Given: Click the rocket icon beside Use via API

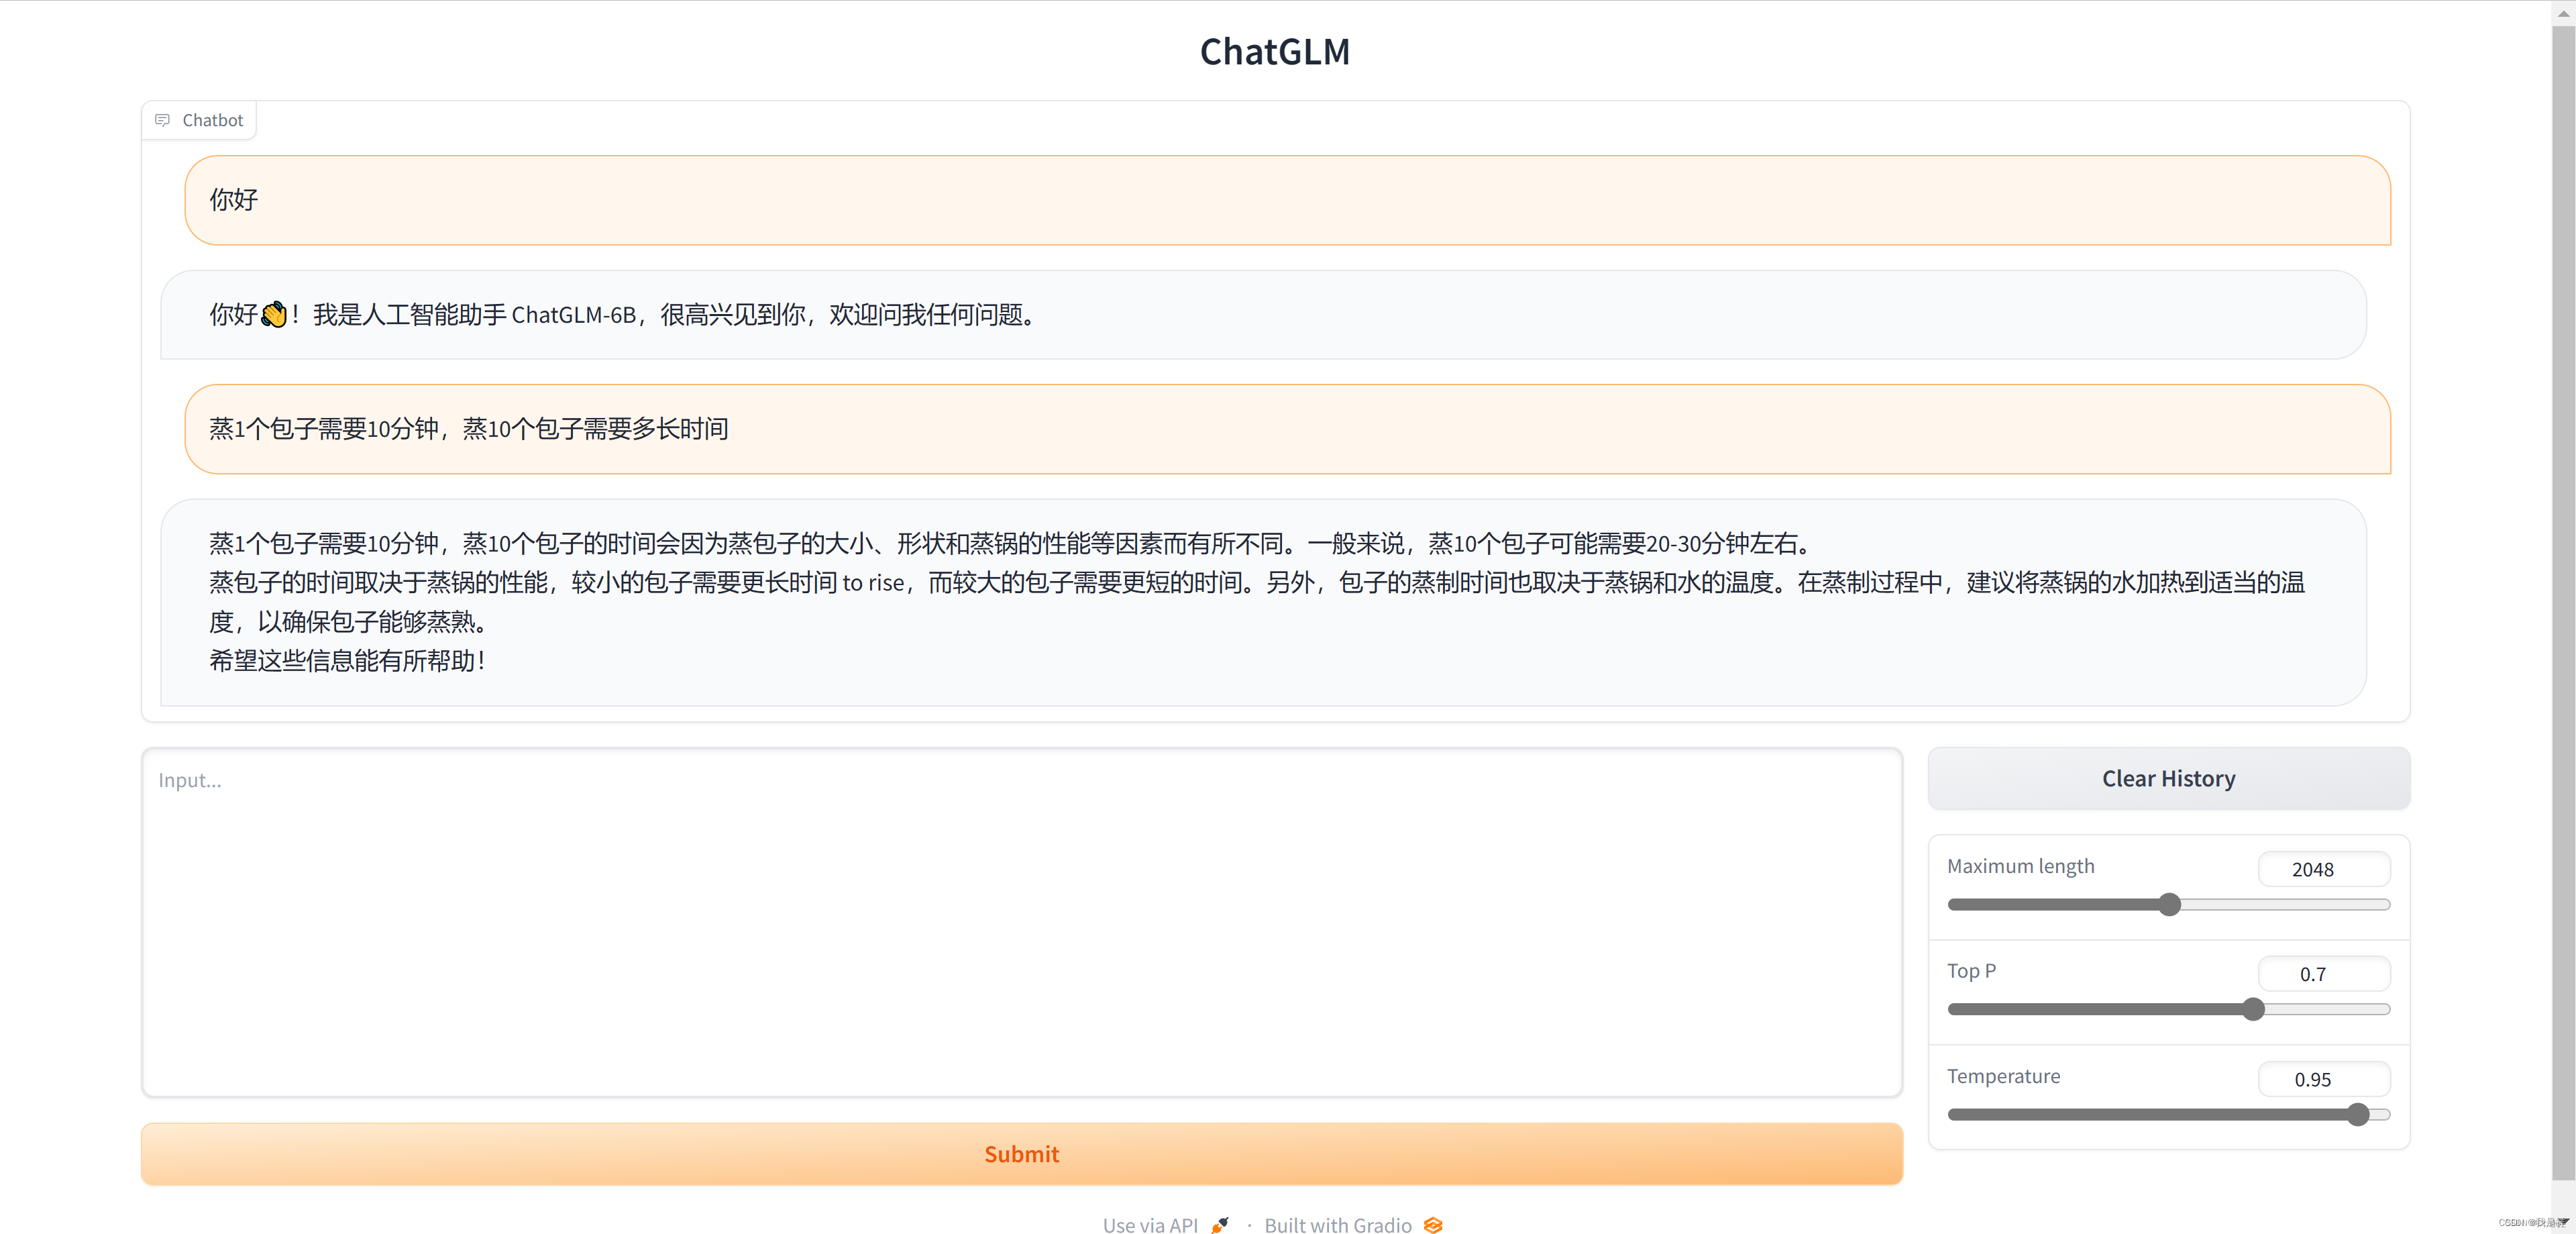Looking at the screenshot, I should [1220, 1225].
